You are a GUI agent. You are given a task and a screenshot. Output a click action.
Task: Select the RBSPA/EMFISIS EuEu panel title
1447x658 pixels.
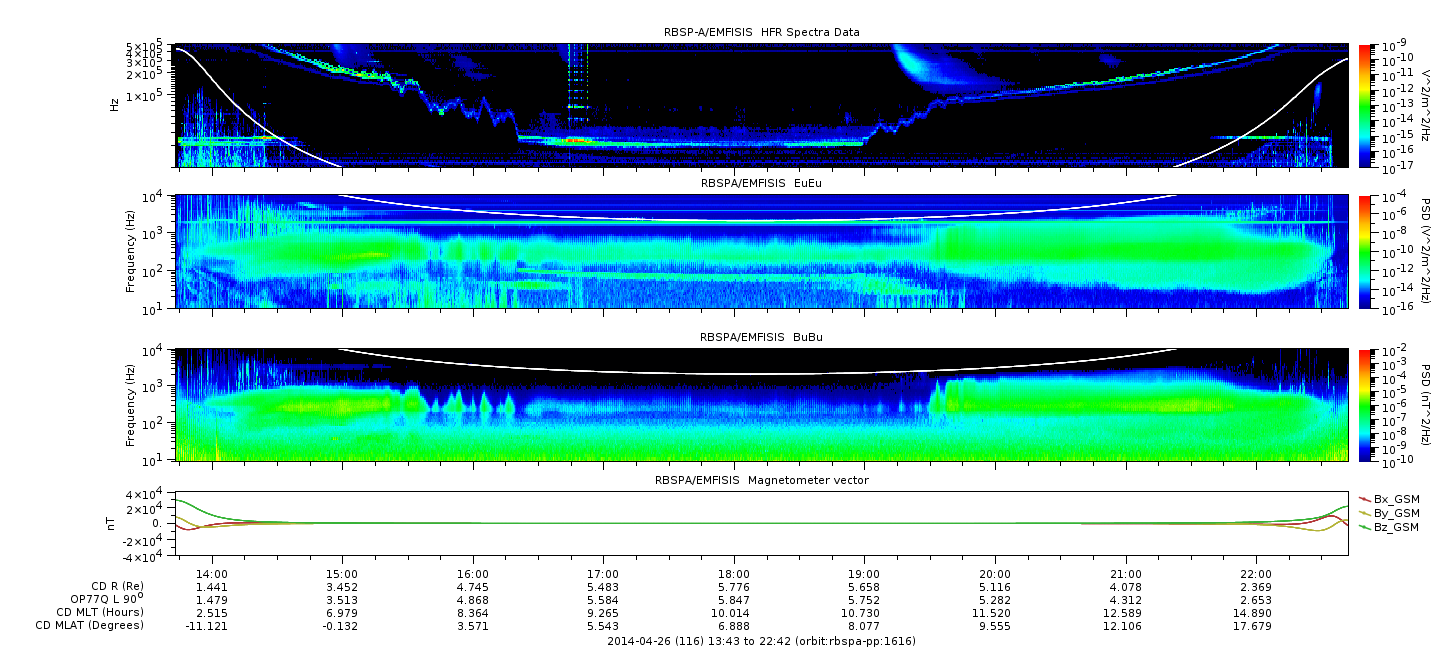[x=761, y=184]
